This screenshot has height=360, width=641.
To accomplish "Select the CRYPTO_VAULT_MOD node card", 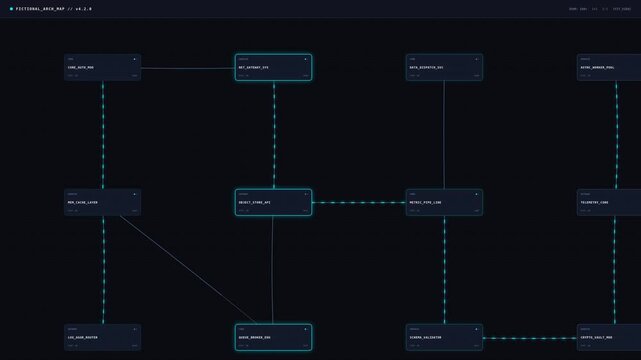I will click(609, 338).
